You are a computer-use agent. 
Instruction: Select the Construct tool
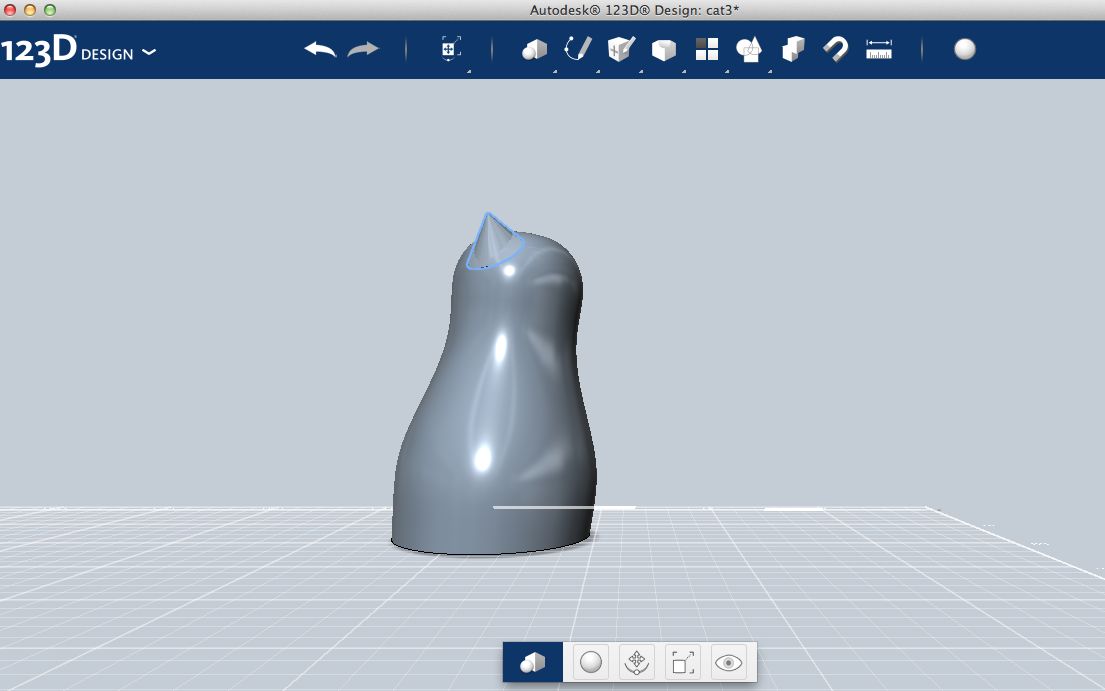(x=621, y=49)
